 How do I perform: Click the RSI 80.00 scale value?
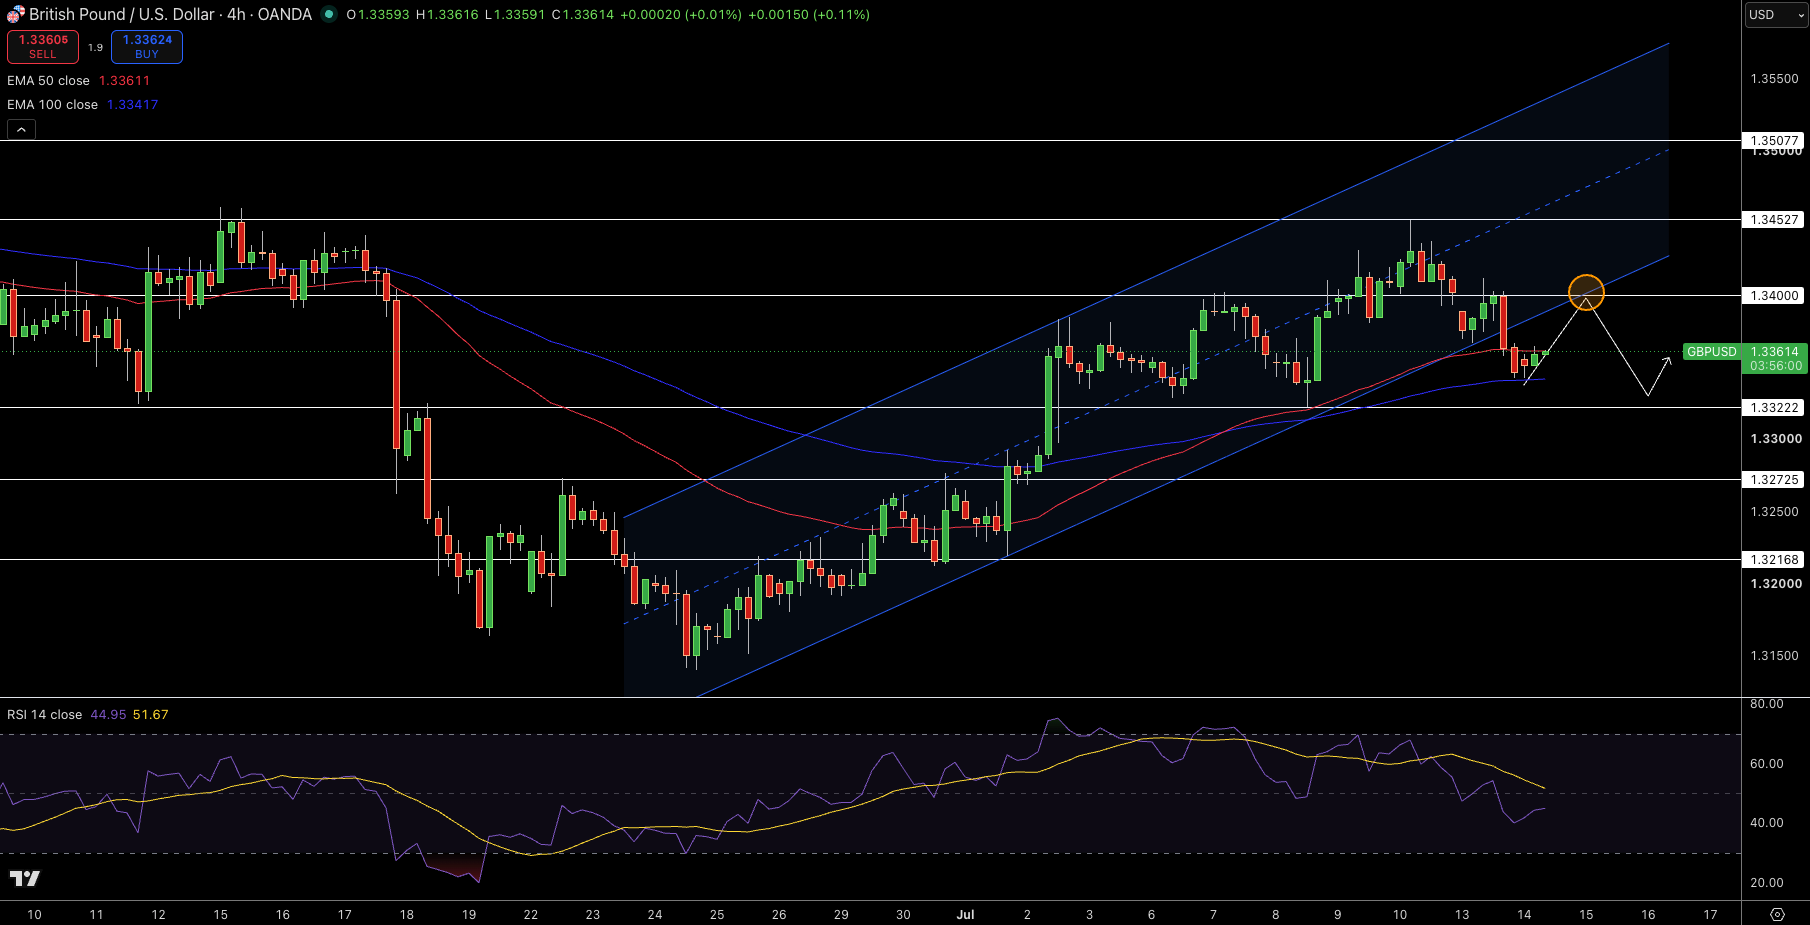(x=1766, y=704)
